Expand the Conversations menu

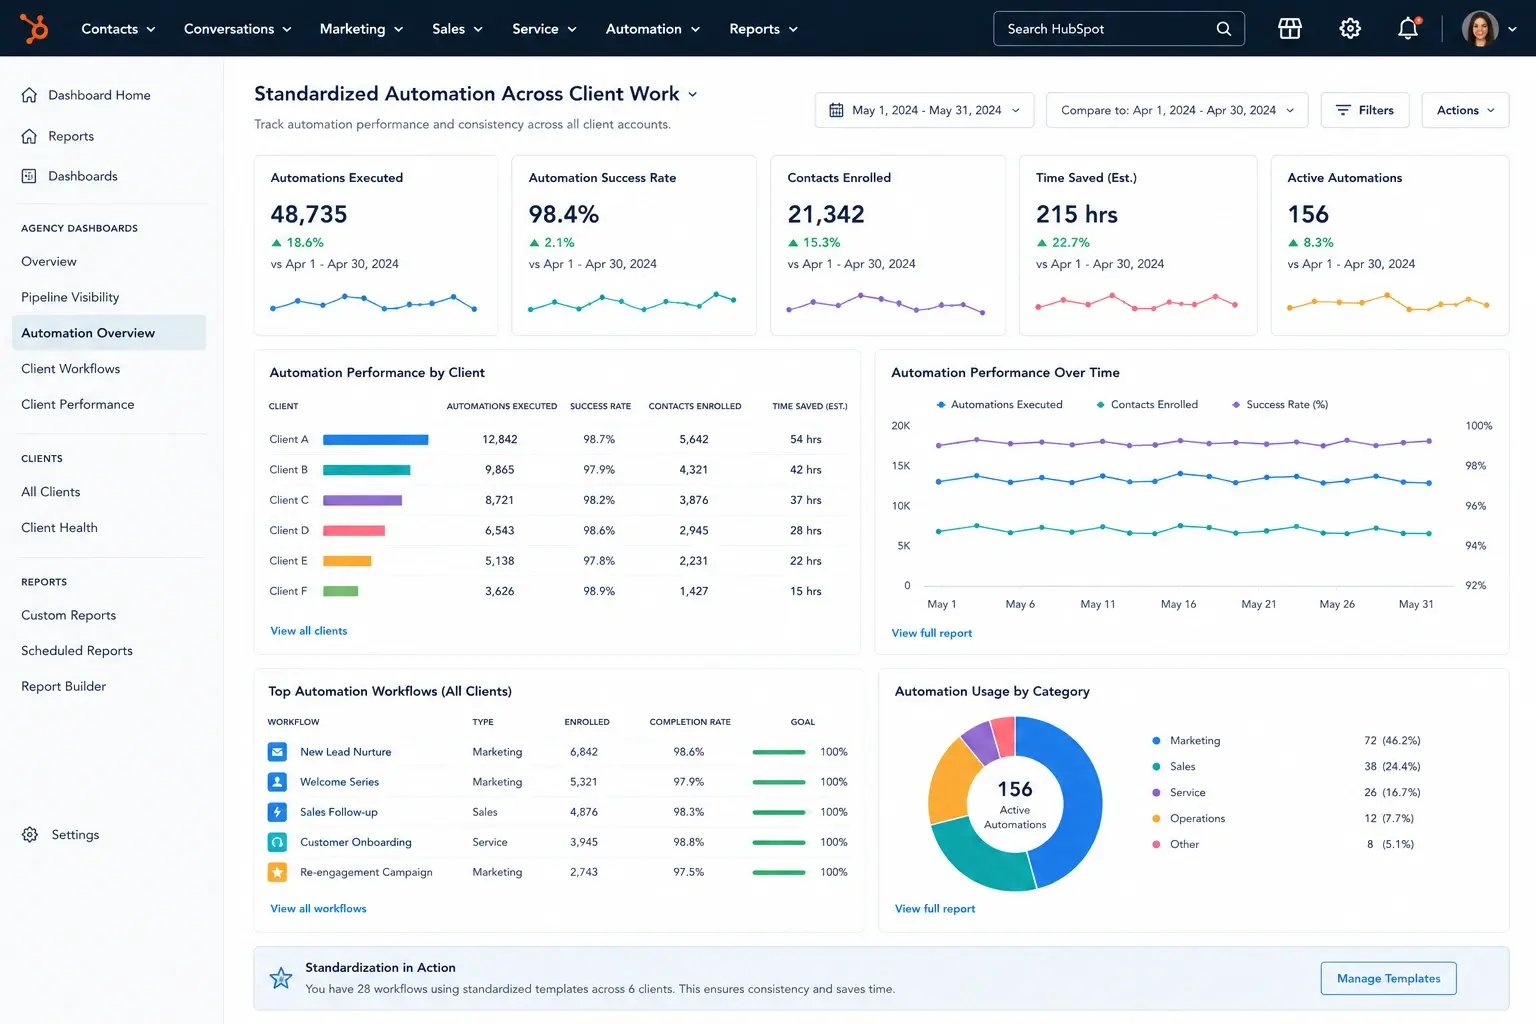coord(237,29)
